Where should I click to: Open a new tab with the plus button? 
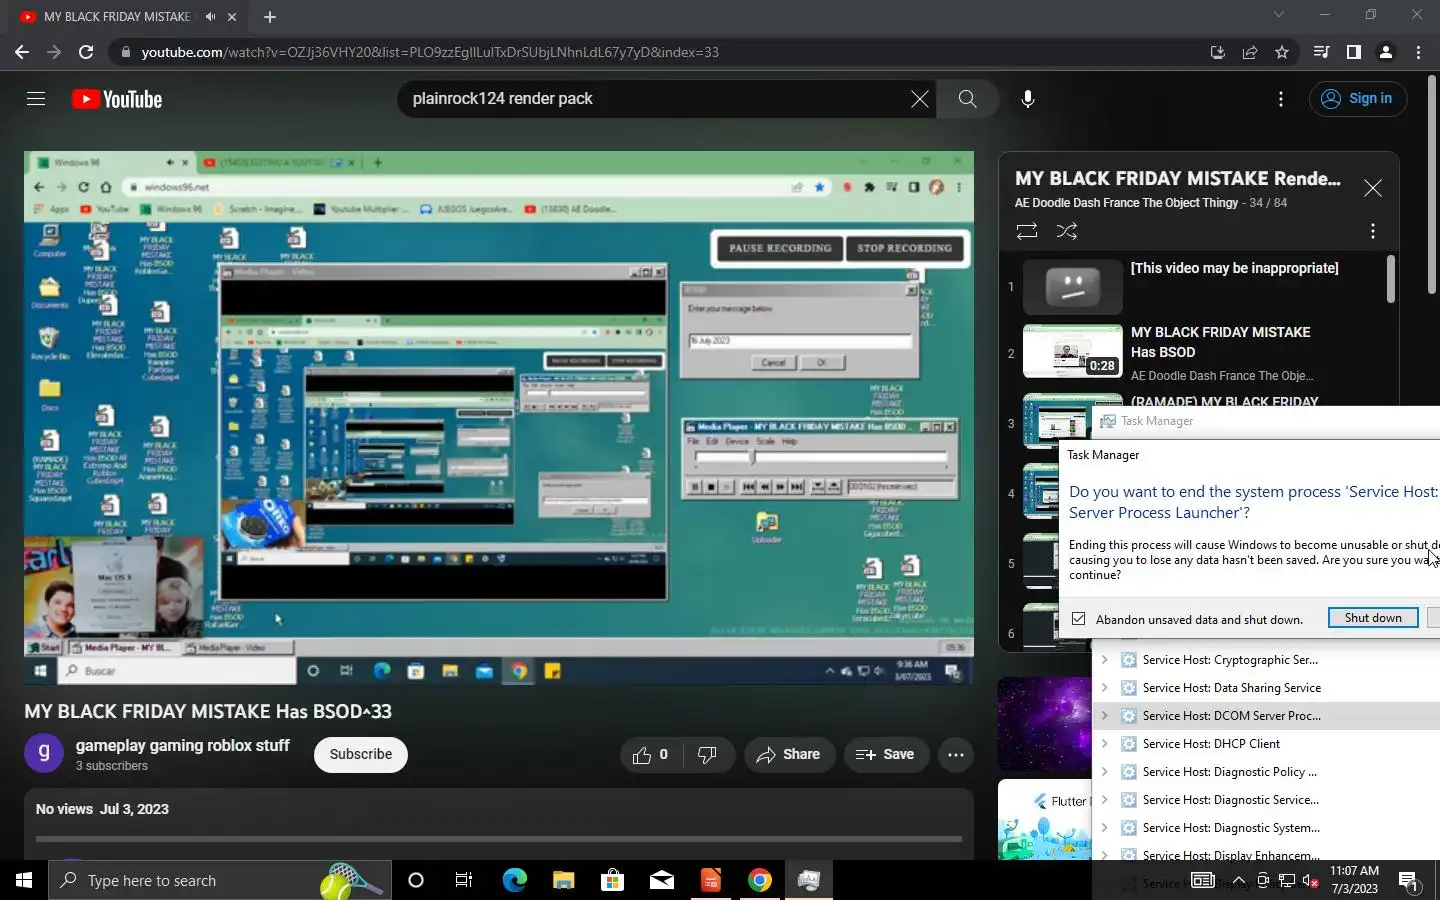tap(270, 17)
